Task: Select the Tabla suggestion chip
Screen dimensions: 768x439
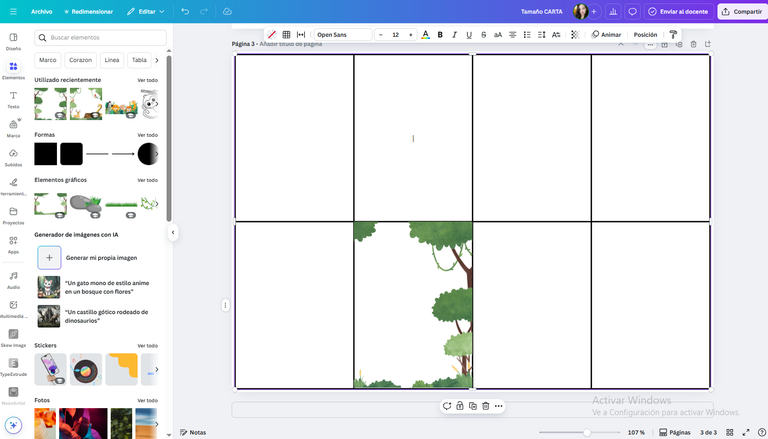Action: [x=139, y=60]
